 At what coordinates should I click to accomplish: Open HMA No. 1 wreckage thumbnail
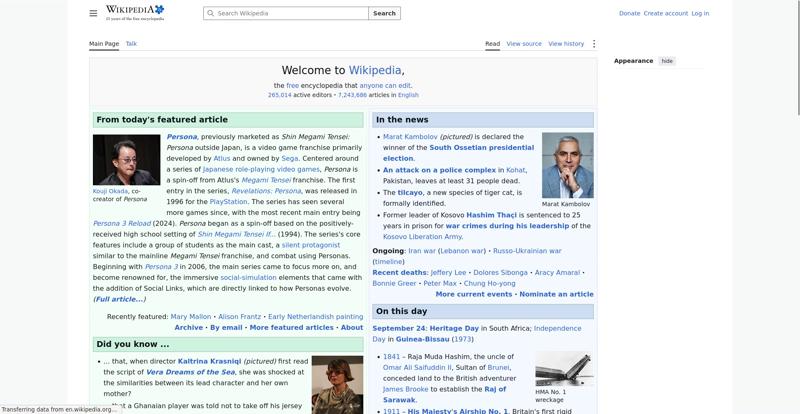pos(564,369)
